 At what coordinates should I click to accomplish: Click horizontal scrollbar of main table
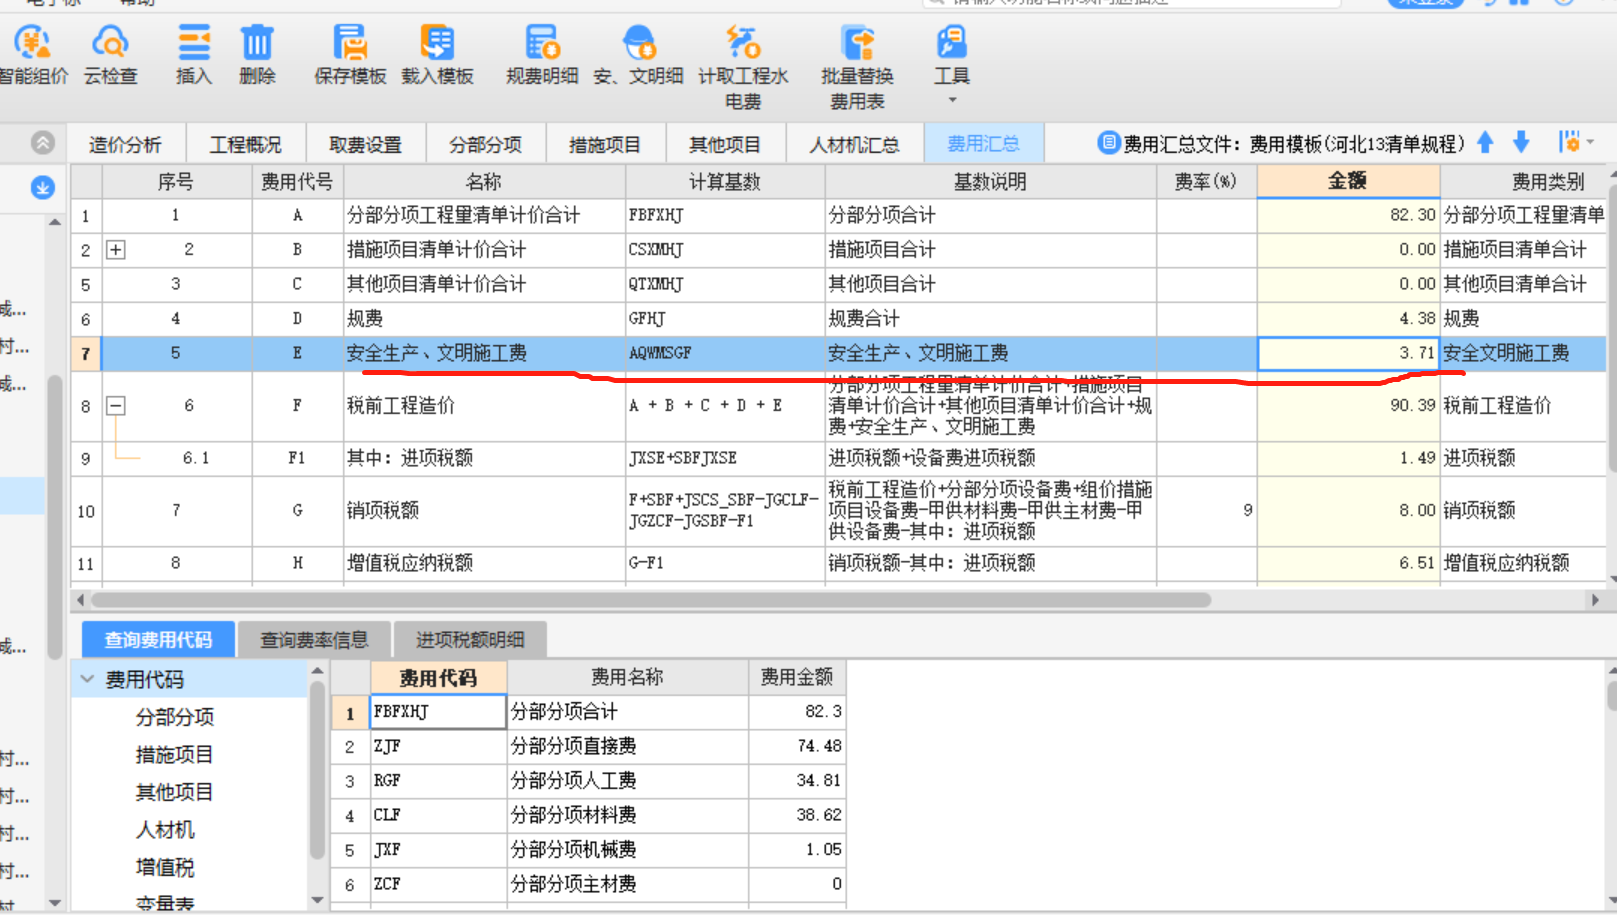[x=650, y=600]
